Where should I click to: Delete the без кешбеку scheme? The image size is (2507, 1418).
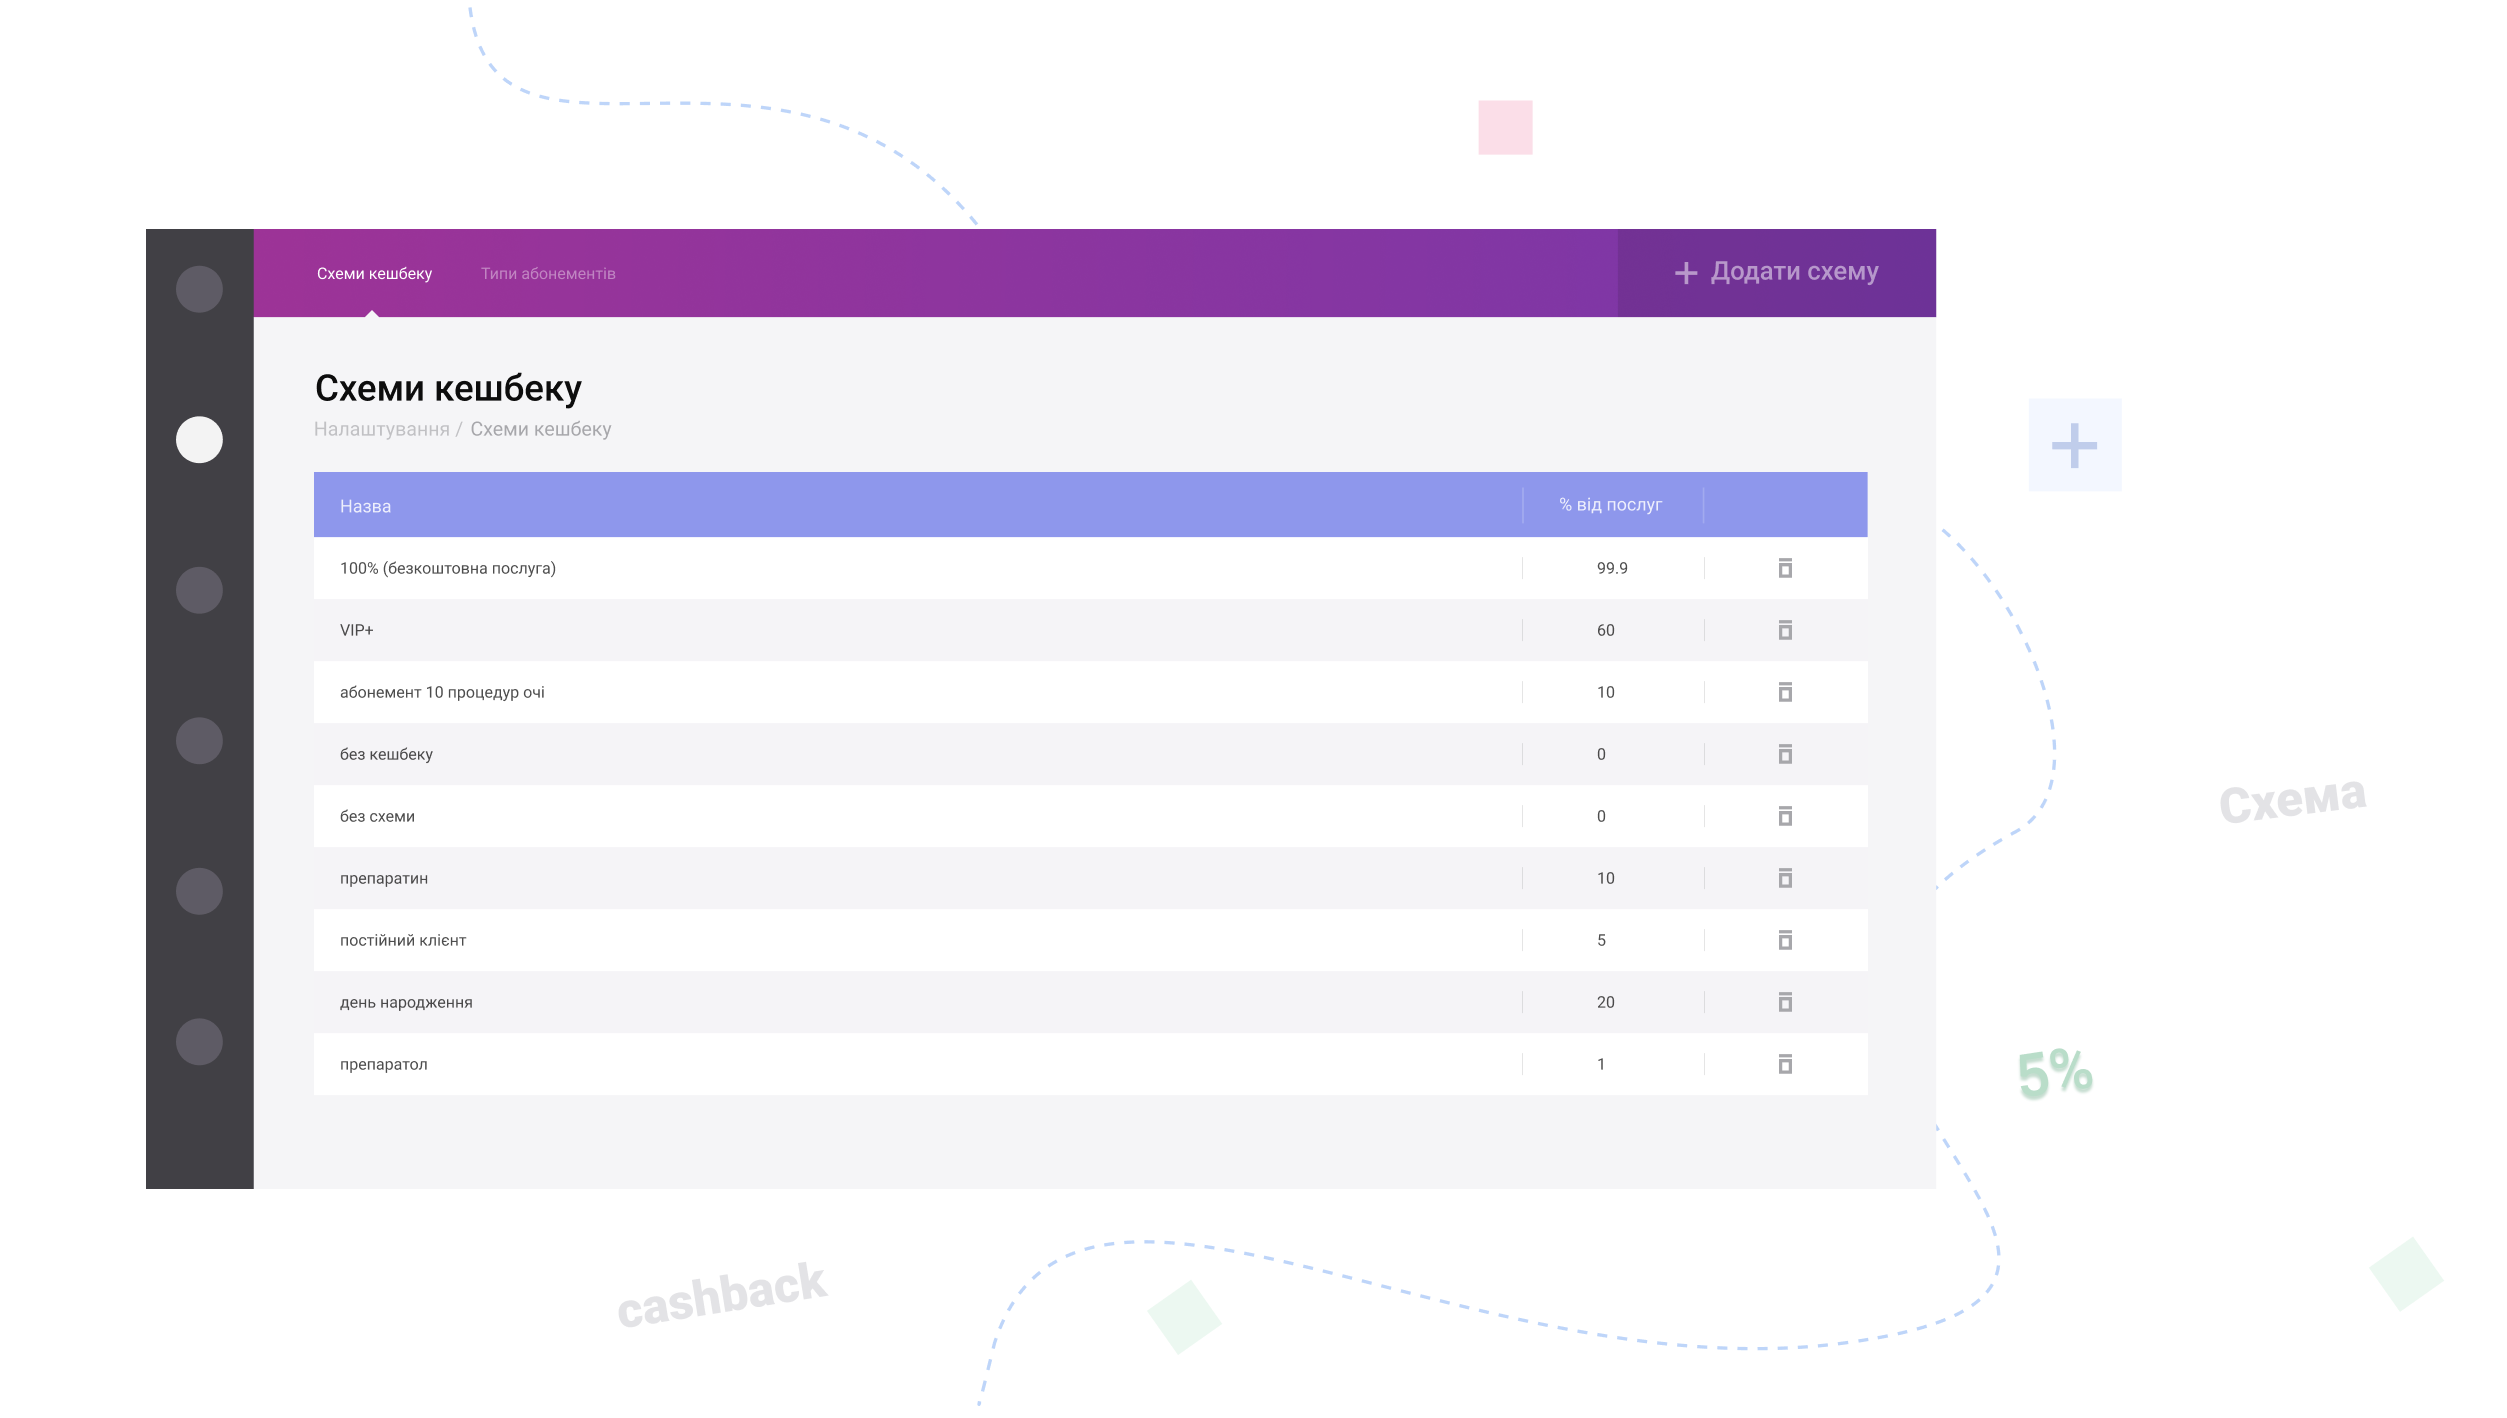(1785, 754)
